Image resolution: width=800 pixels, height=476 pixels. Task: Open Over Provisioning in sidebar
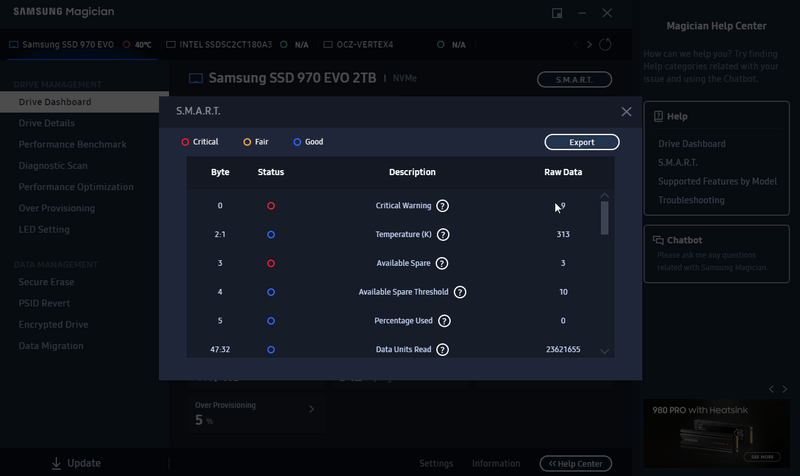click(57, 208)
